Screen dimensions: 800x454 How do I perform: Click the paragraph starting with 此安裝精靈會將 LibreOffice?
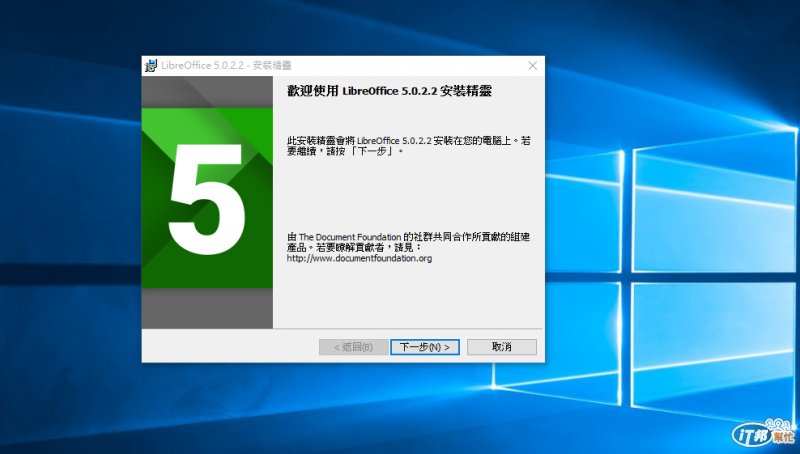(x=408, y=146)
